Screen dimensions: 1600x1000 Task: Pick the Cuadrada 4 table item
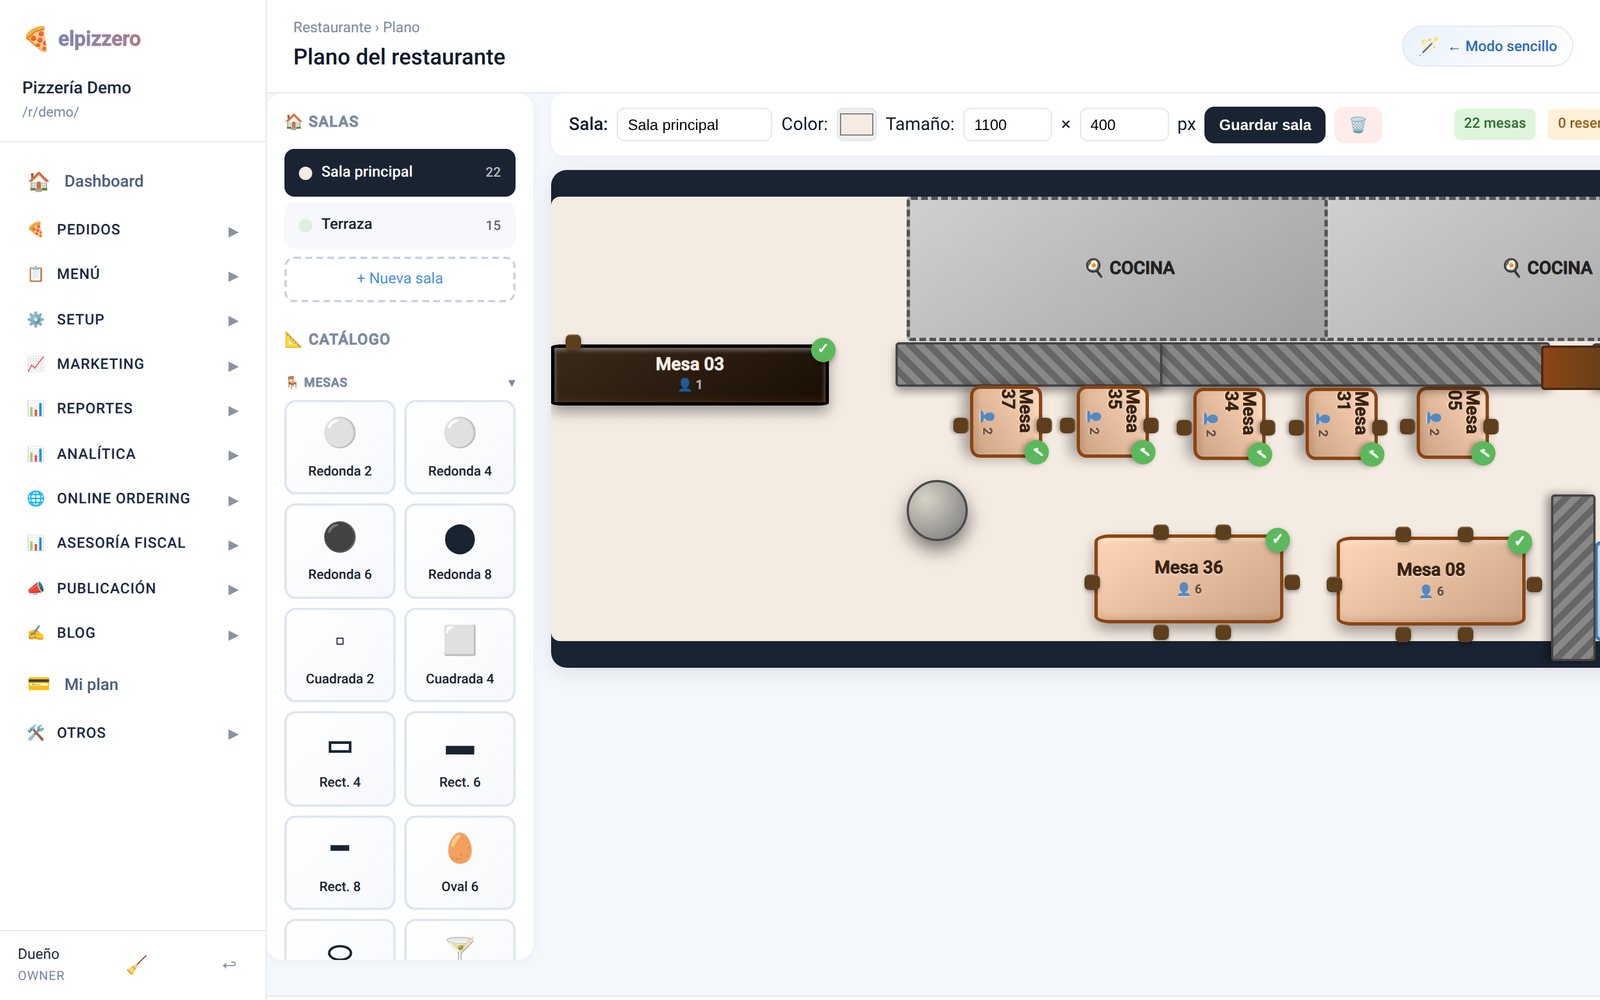pyautogui.click(x=460, y=655)
